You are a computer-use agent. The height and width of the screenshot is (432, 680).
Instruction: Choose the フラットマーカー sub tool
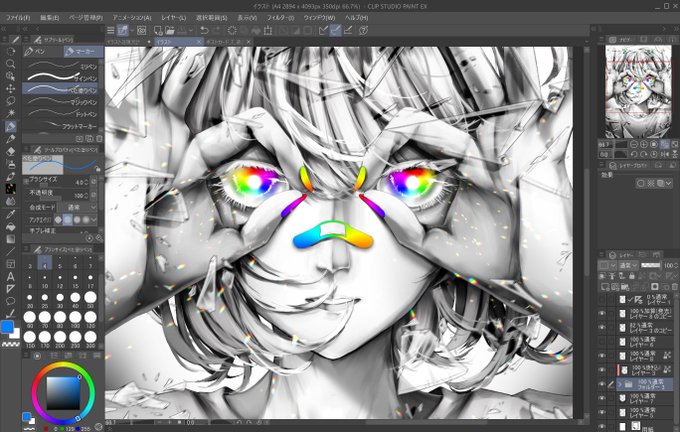60,126
